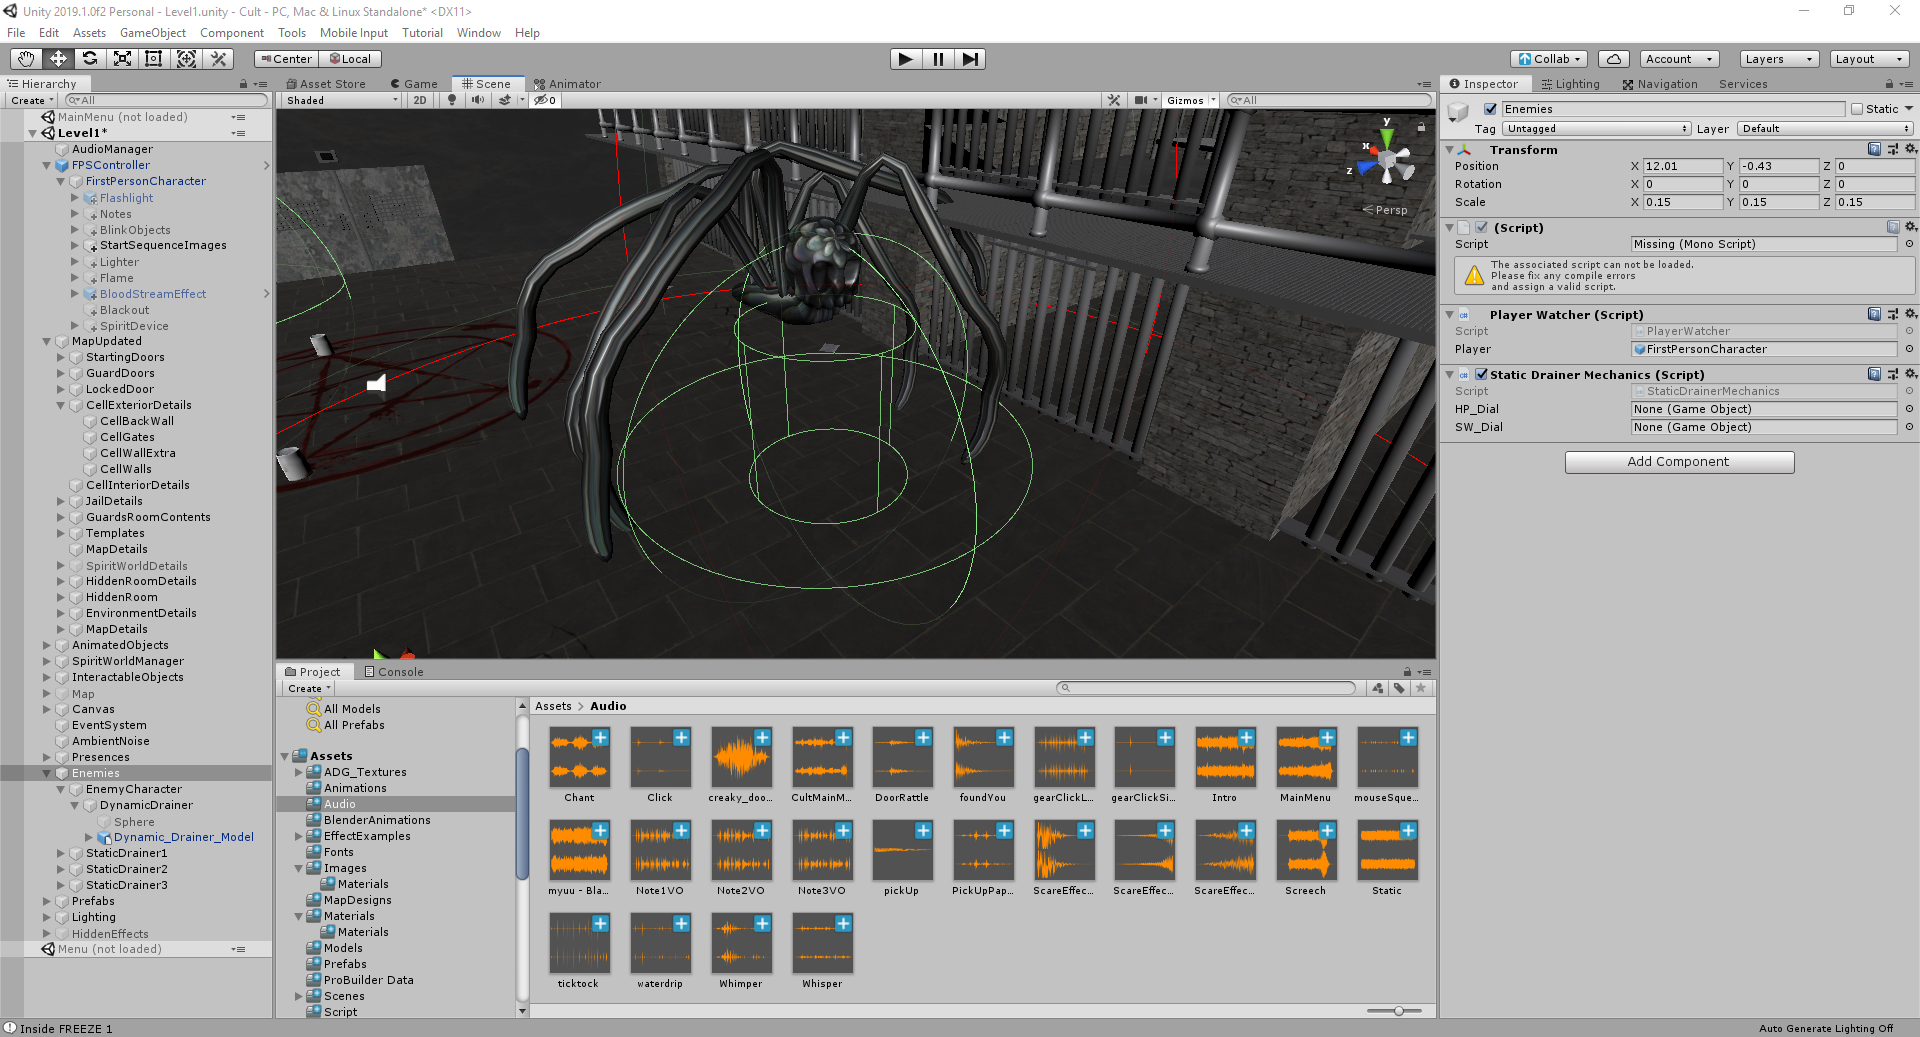1920x1037 pixels.
Task: Switch to the Game tab
Action: (x=414, y=84)
